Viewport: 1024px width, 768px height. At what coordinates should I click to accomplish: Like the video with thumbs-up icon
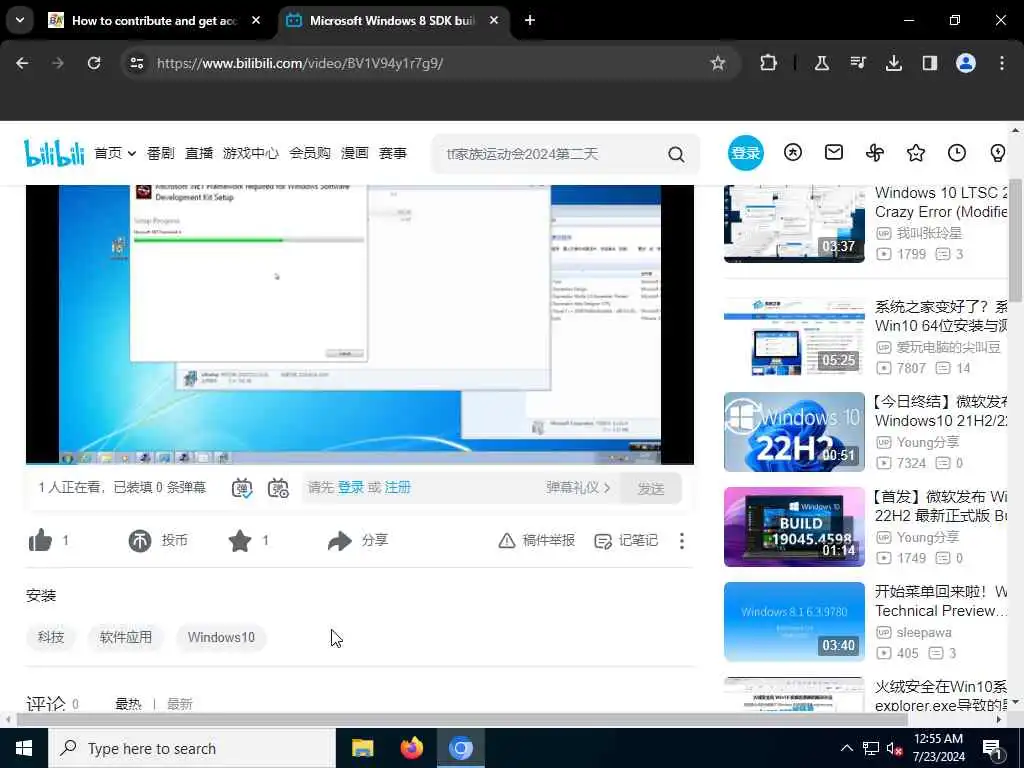pyautogui.click(x=40, y=540)
